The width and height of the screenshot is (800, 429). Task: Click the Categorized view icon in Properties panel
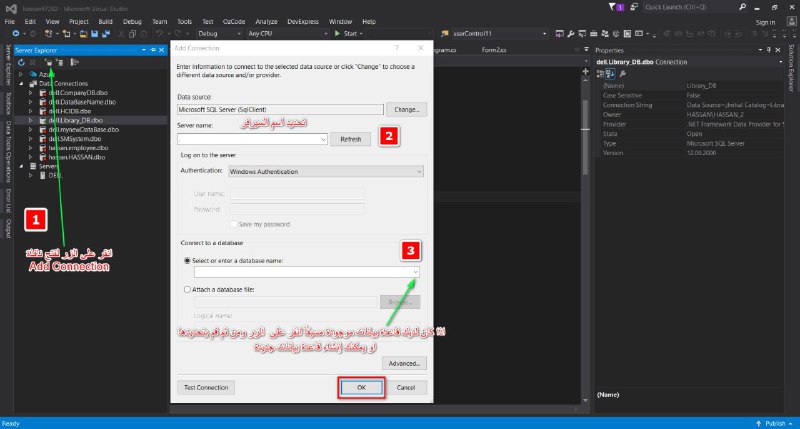[x=601, y=74]
